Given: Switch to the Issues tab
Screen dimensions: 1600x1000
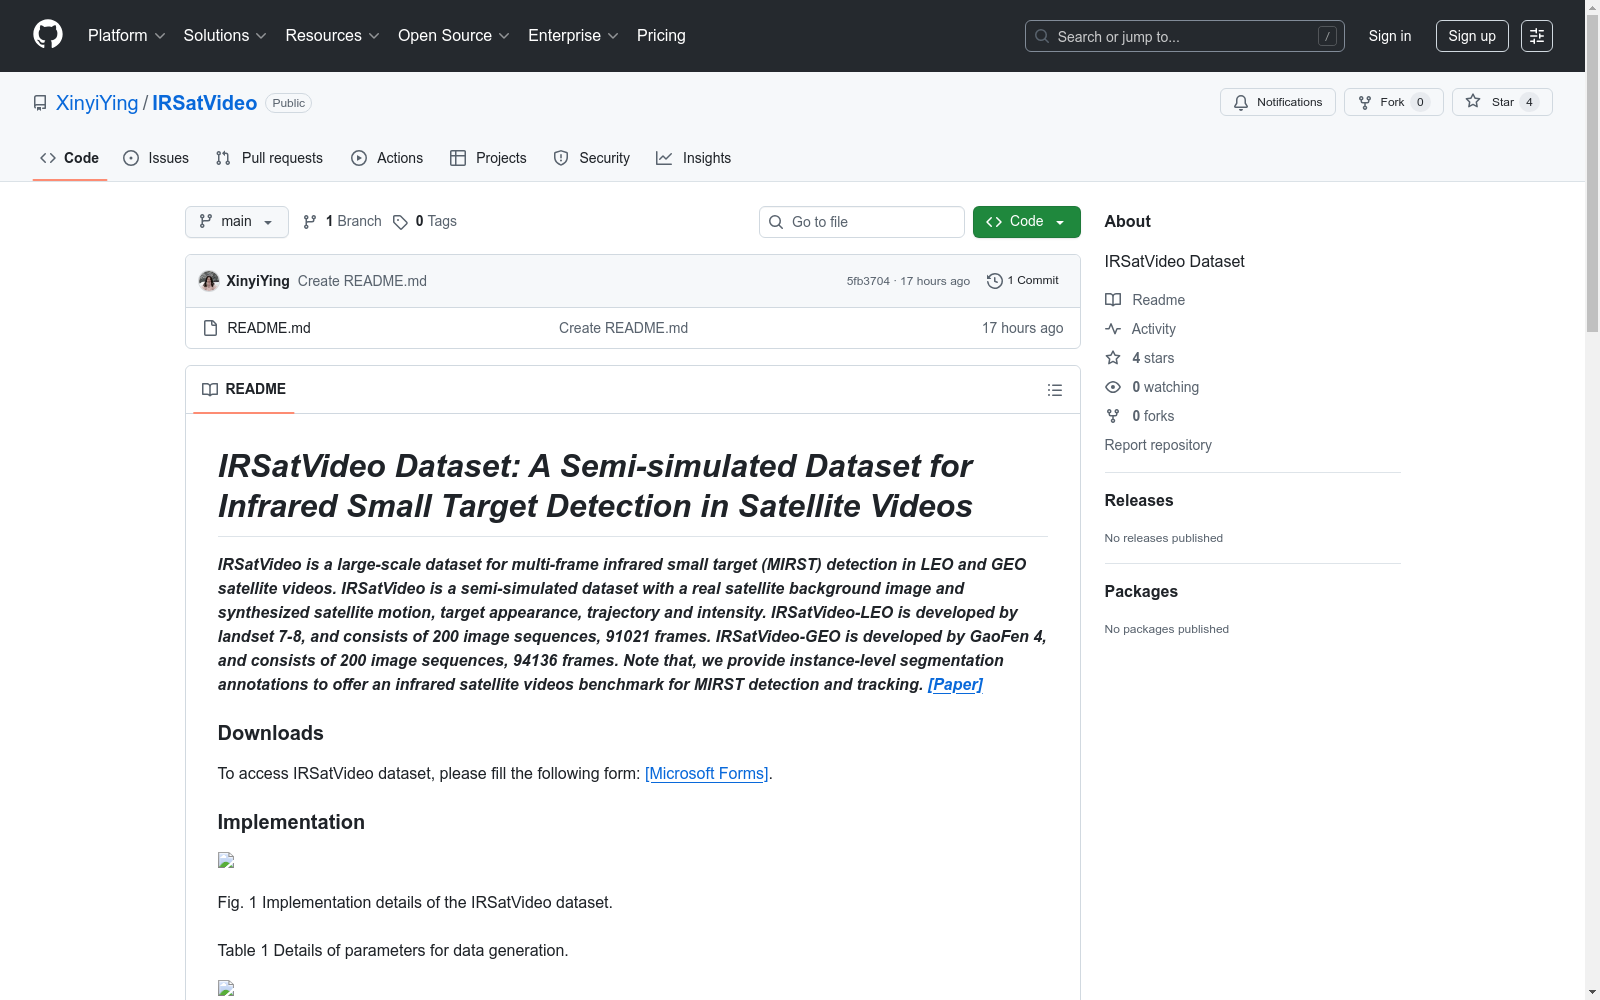Looking at the screenshot, I should (x=156, y=158).
